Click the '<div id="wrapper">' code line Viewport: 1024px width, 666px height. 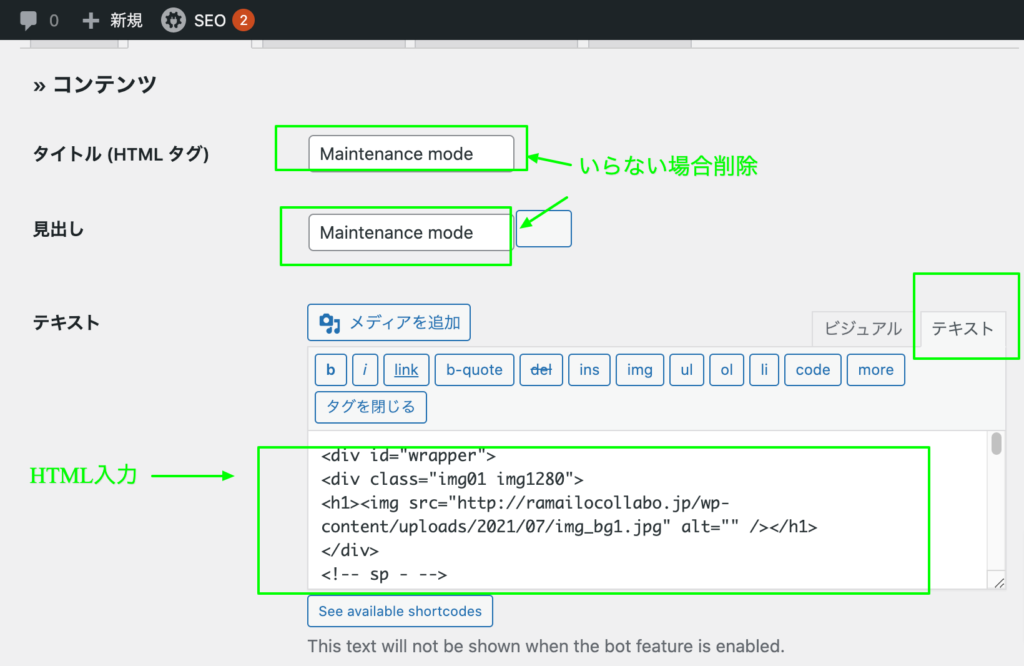[408, 456]
